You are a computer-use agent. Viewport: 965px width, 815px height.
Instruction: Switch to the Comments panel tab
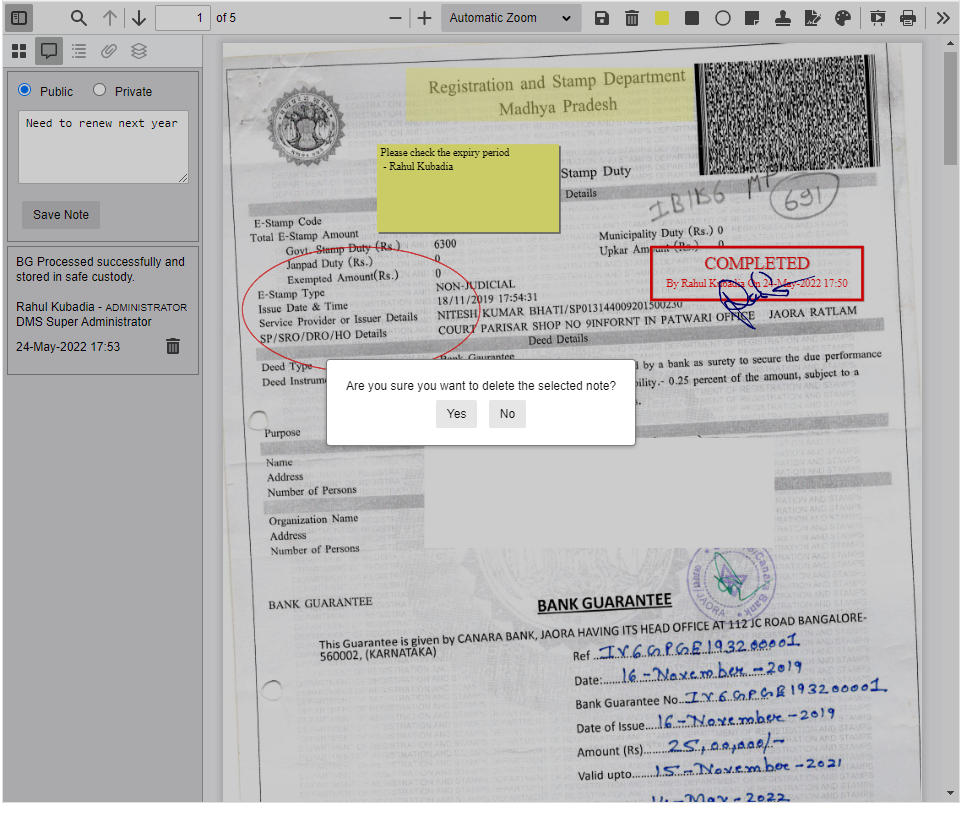[48, 51]
